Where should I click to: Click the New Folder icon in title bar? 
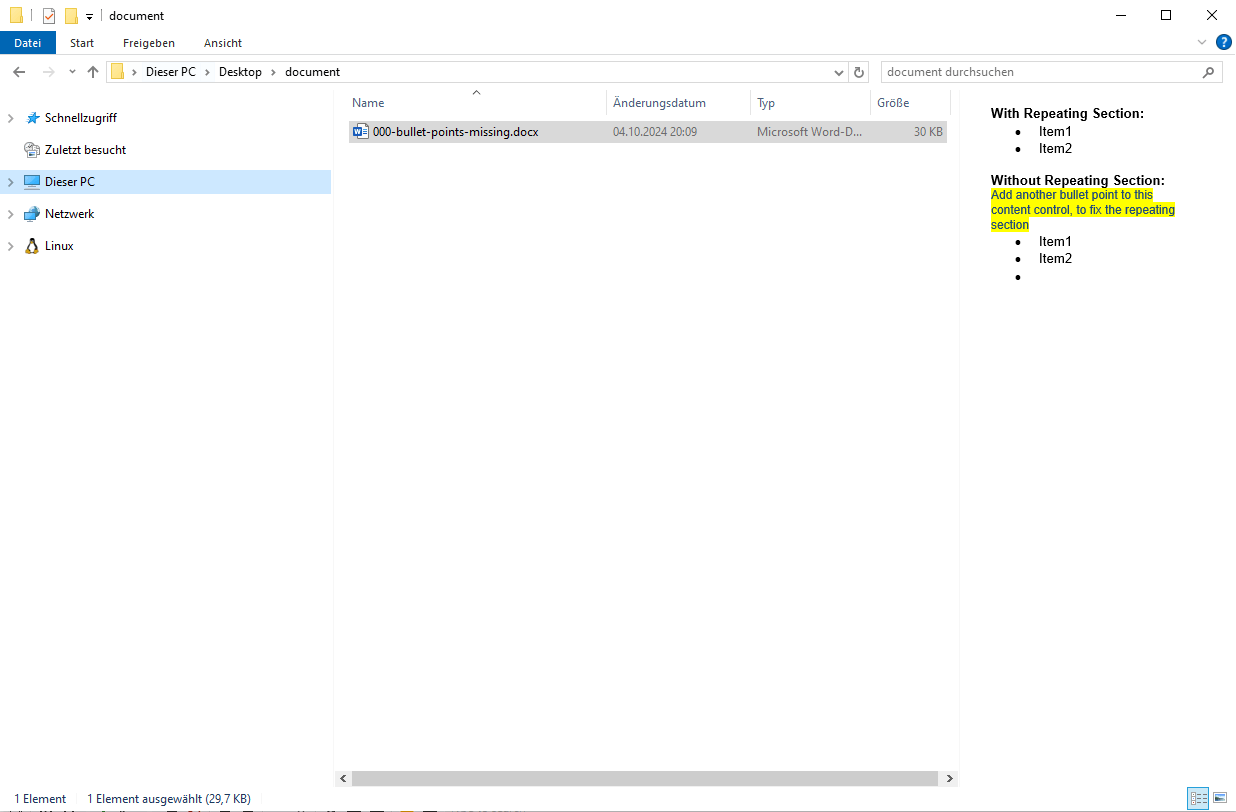click(x=71, y=16)
